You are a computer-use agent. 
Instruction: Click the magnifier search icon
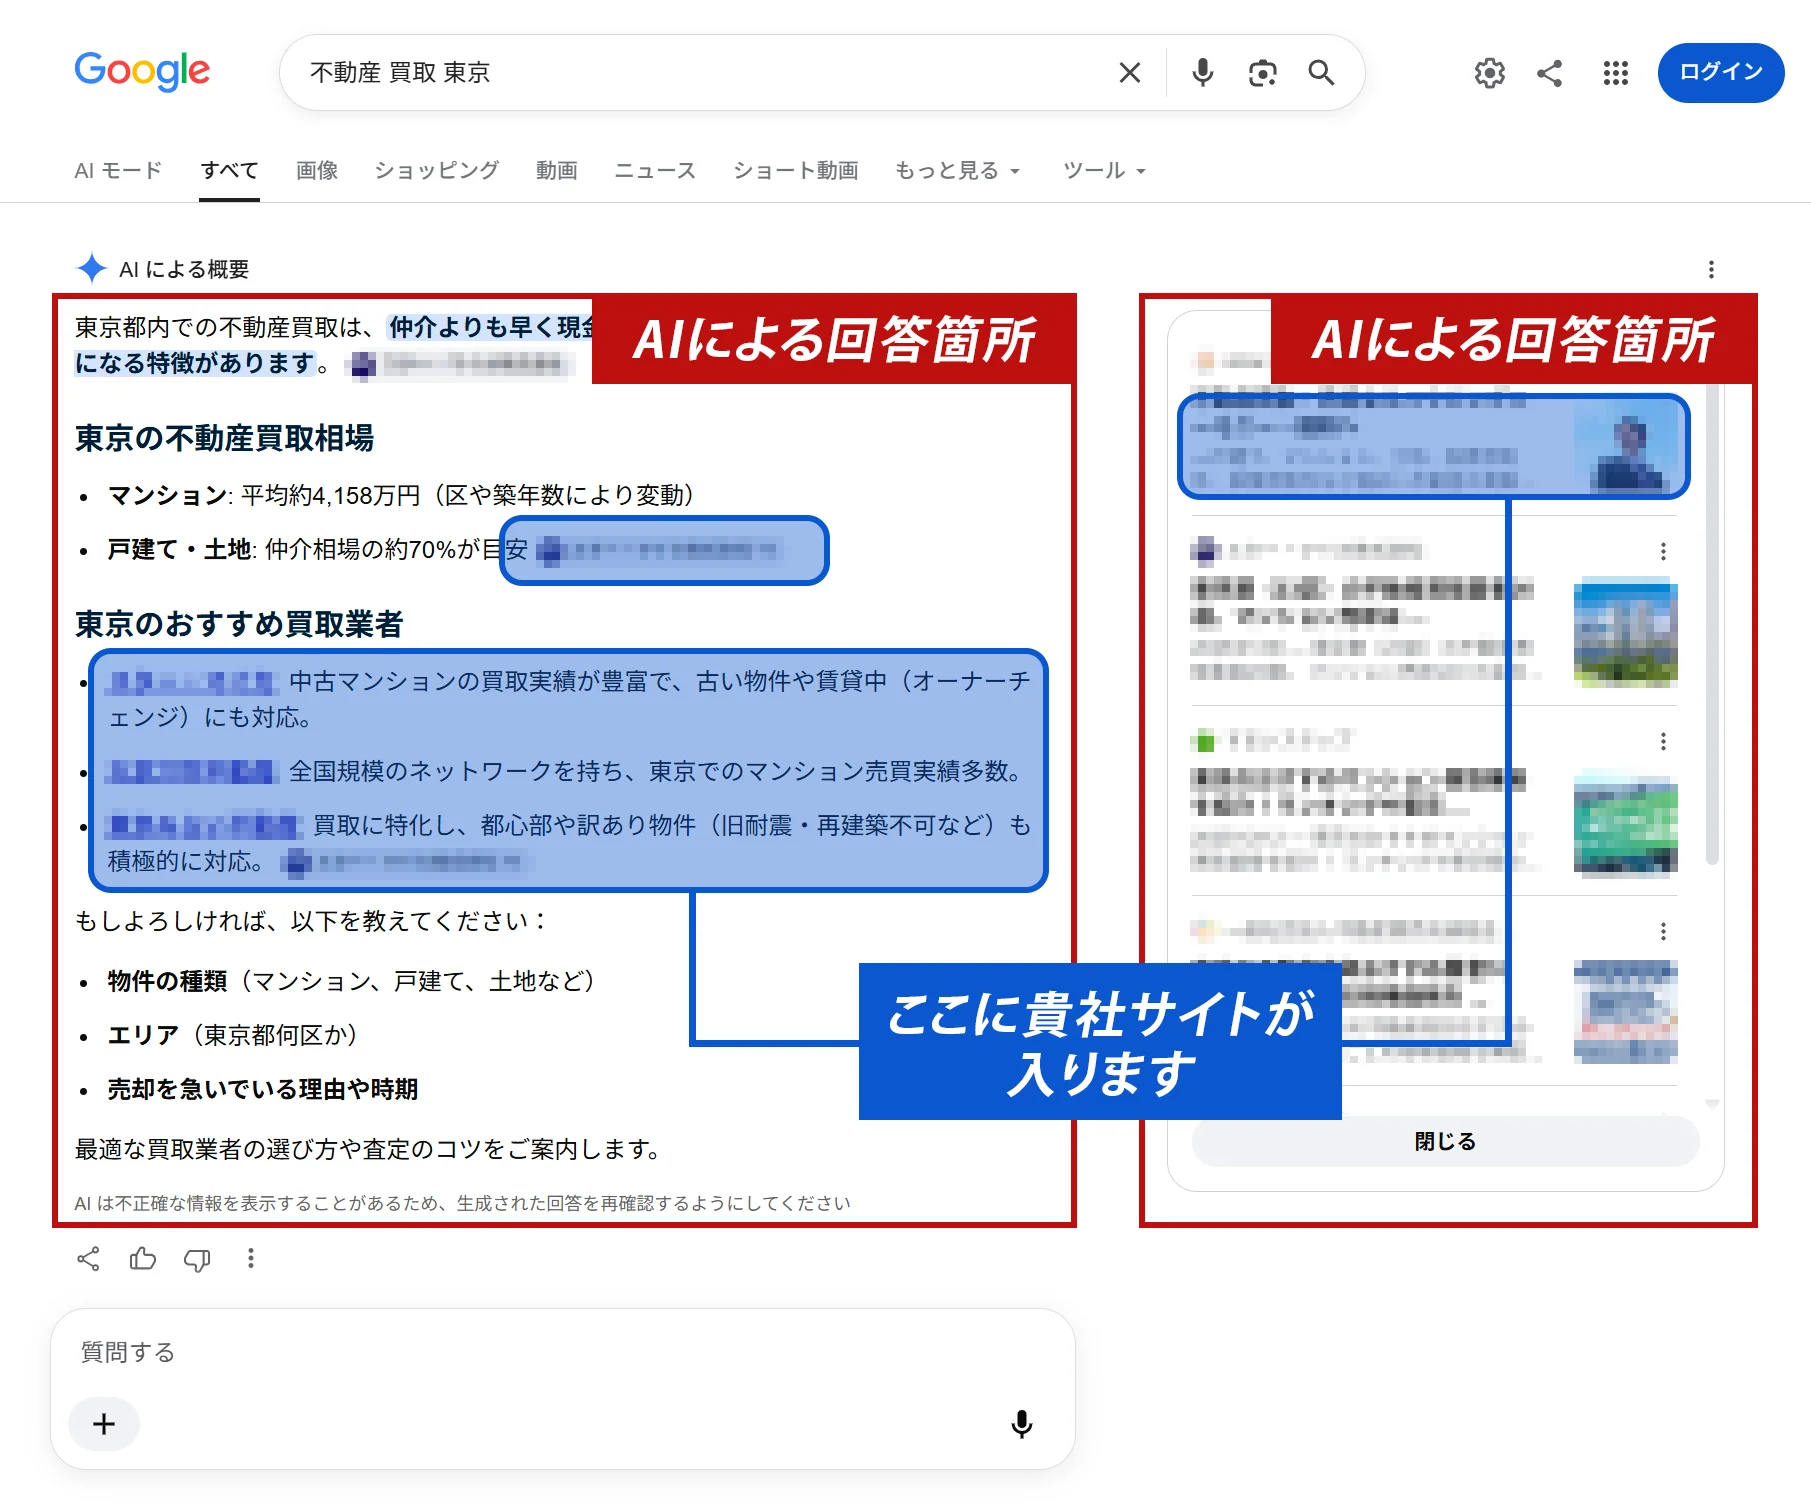(x=1321, y=73)
